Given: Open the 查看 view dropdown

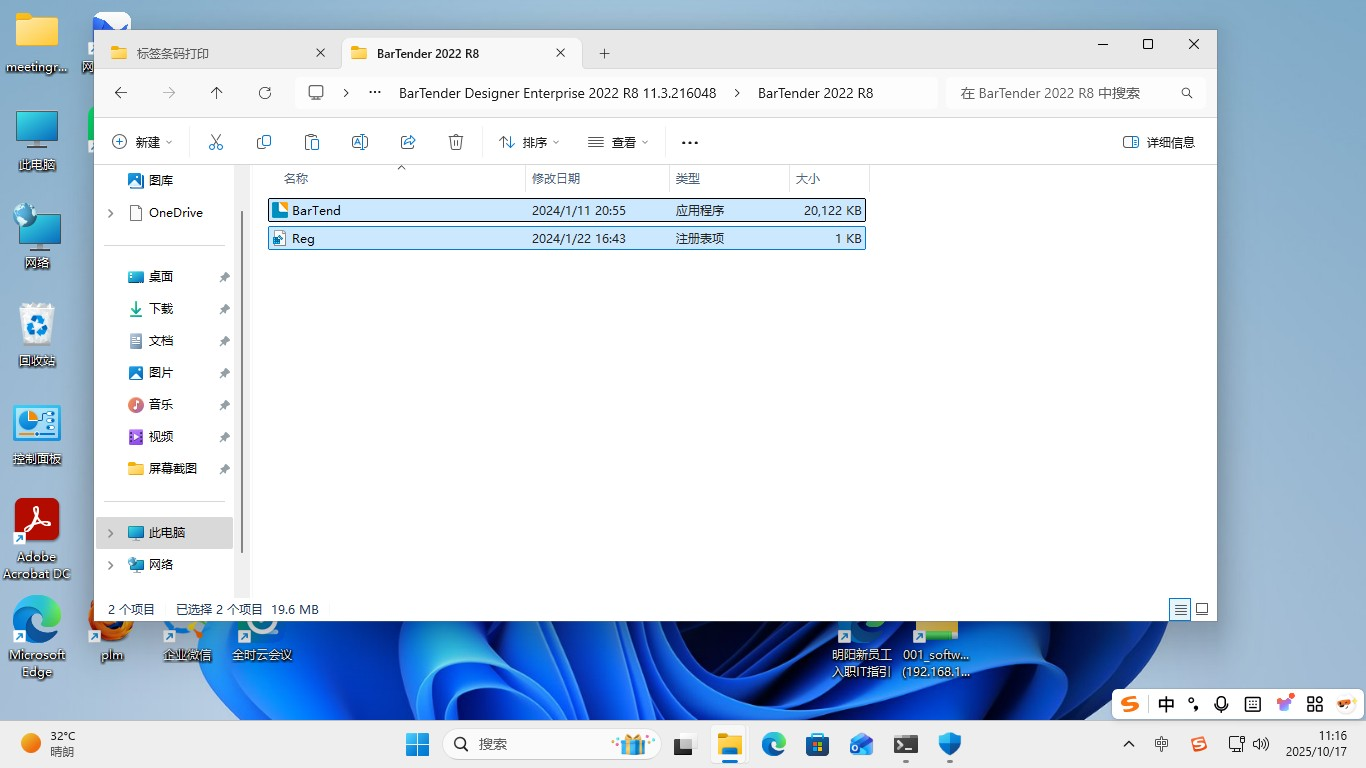Looking at the screenshot, I should [618, 142].
